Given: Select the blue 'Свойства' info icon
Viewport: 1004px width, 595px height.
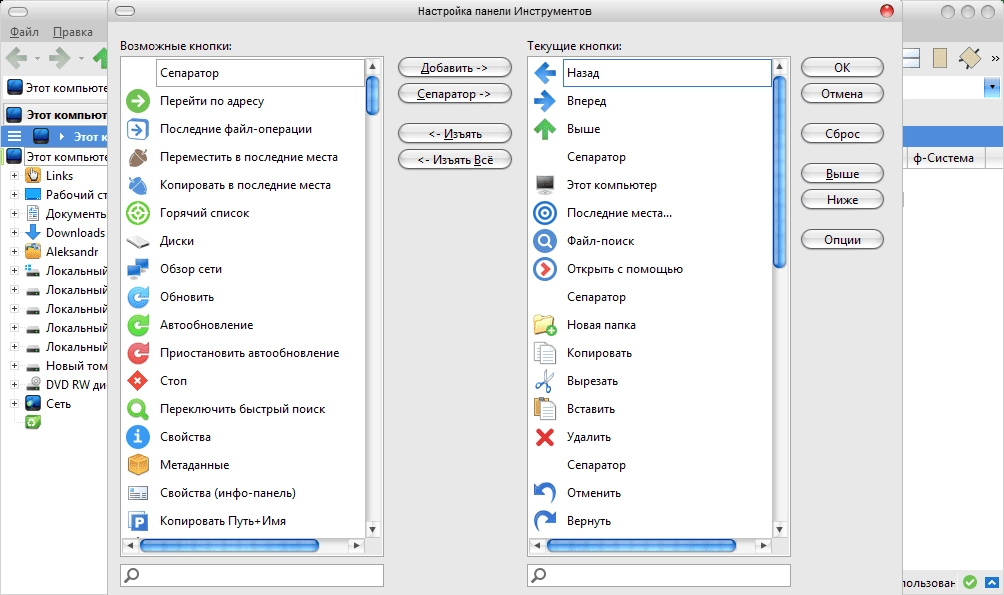Looking at the screenshot, I should tap(138, 437).
